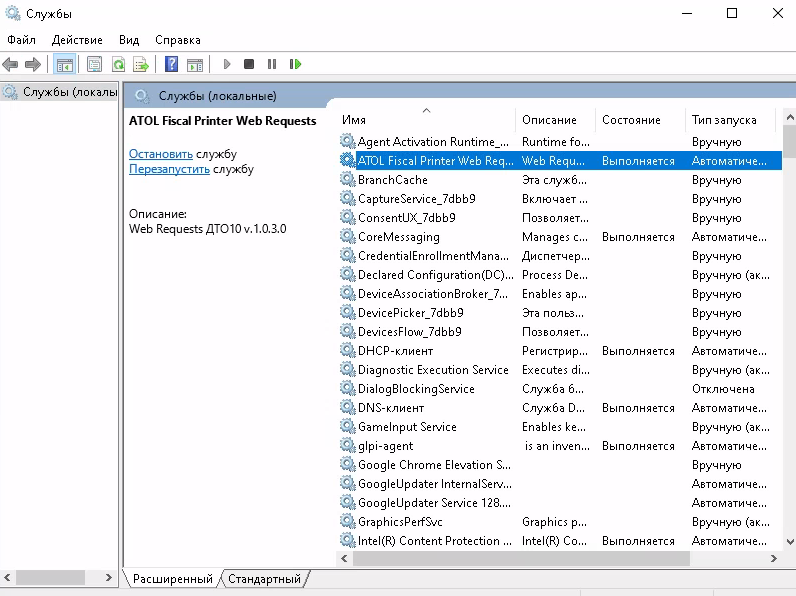The height and width of the screenshot is (596, 796).
Task: Open the Файл menu
Action: point(21,40)
